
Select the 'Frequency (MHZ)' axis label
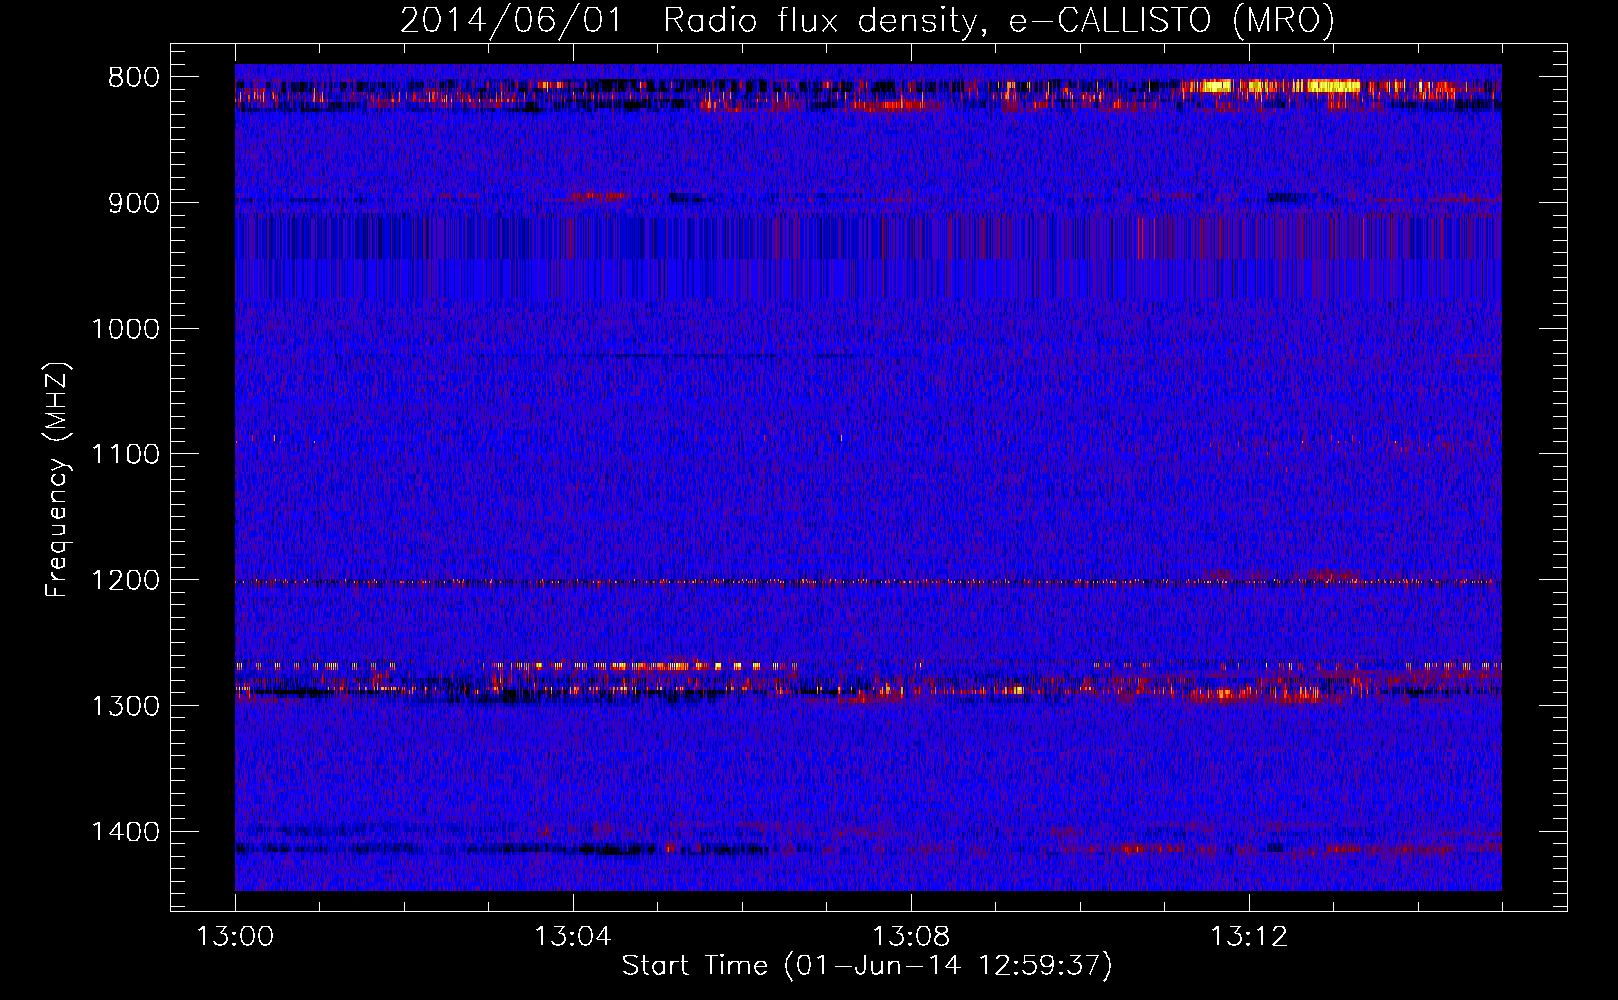coord(57,480)
